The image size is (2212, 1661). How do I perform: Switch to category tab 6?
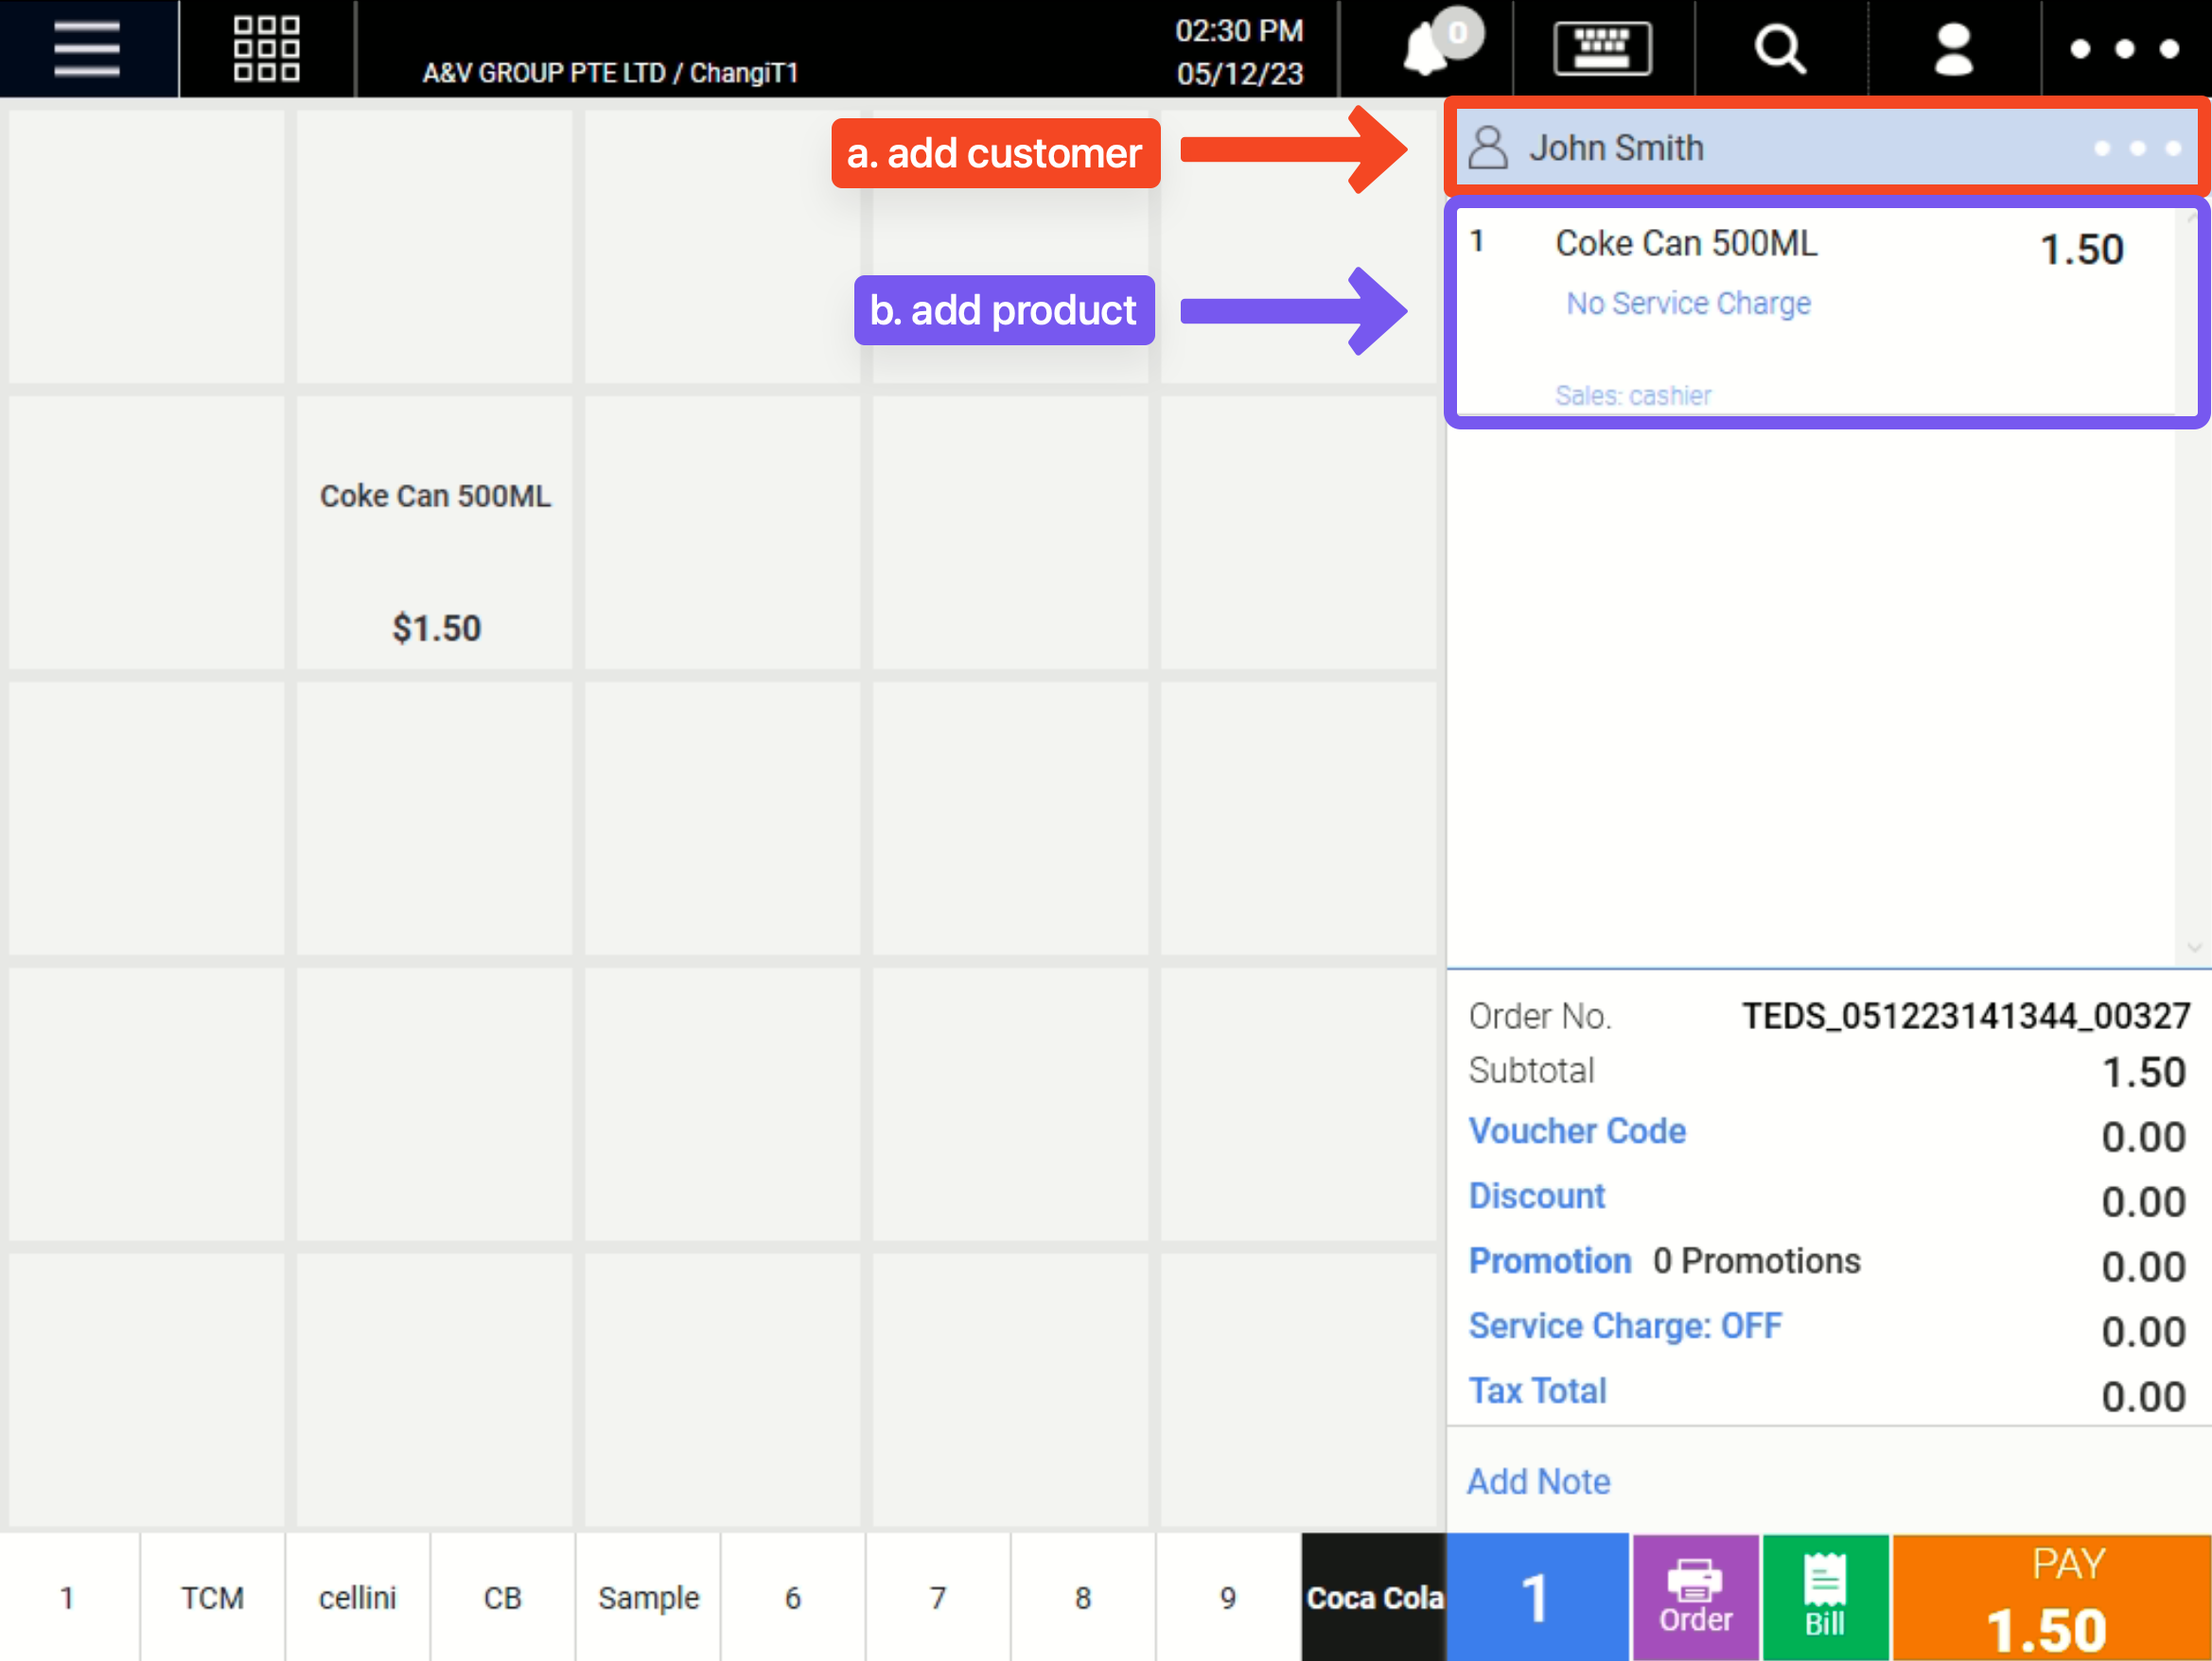793,1597
